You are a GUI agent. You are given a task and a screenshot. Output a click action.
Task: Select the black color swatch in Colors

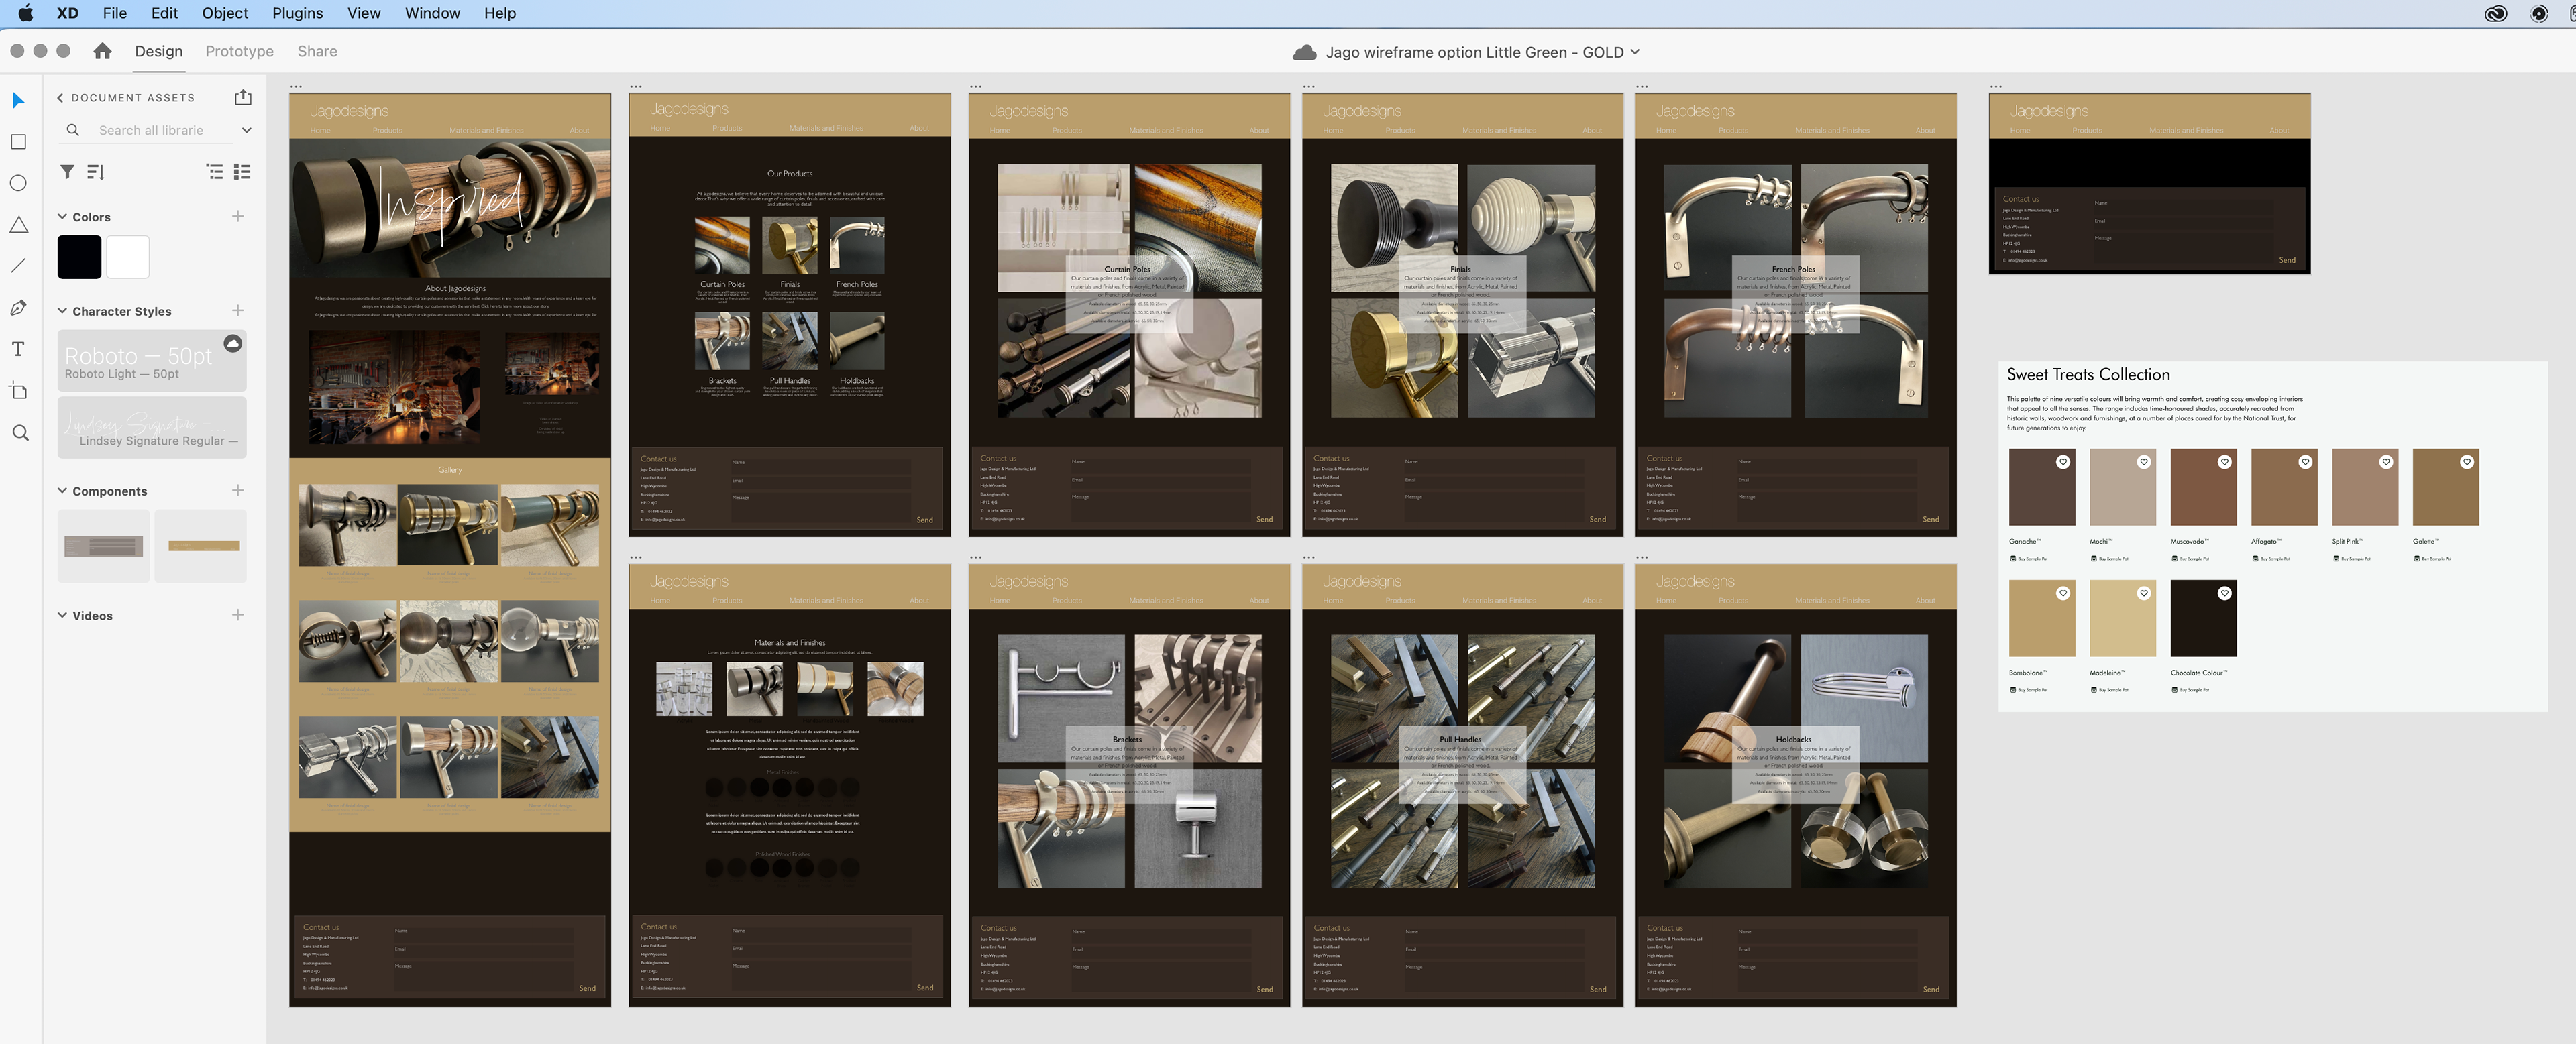pos(79,257)
